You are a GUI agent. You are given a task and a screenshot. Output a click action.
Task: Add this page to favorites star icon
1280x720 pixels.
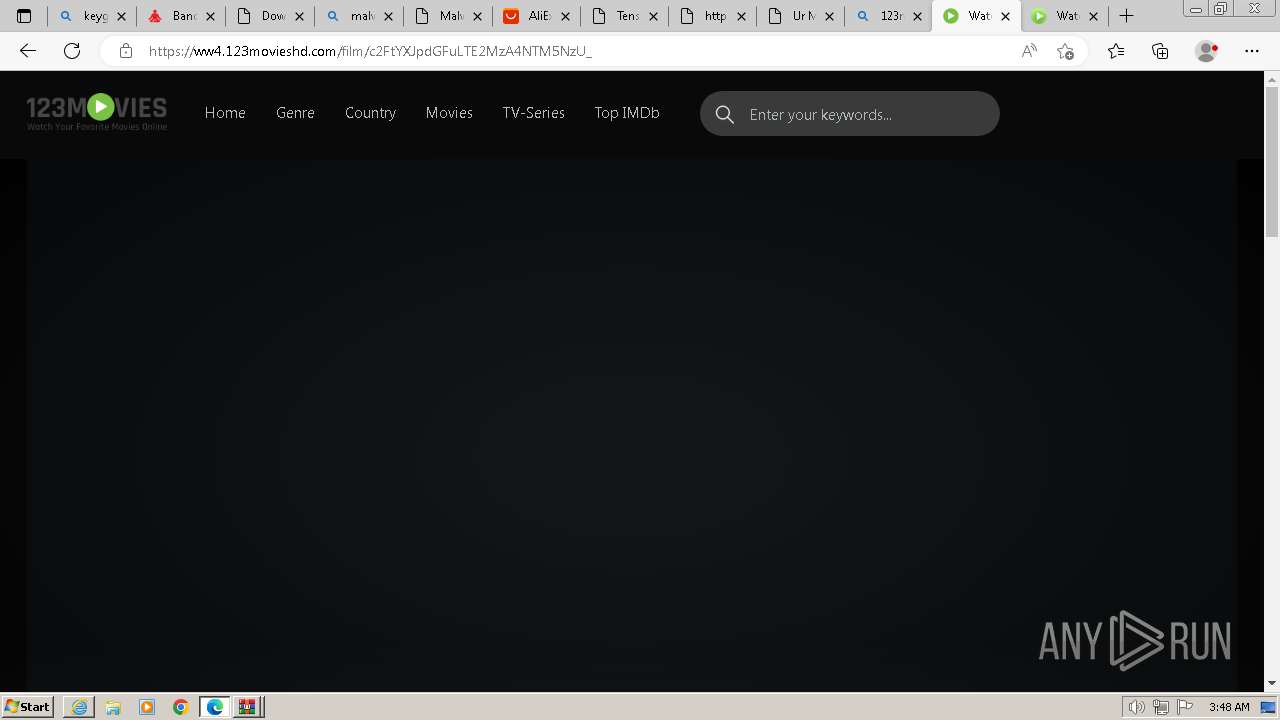(x=1065, y=51)
